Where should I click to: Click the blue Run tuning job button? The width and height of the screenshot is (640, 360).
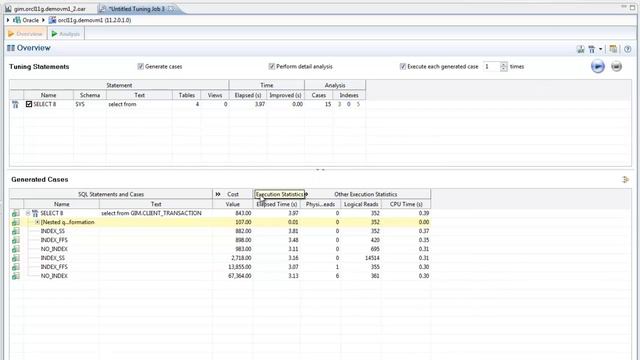[x=598, y=67]
